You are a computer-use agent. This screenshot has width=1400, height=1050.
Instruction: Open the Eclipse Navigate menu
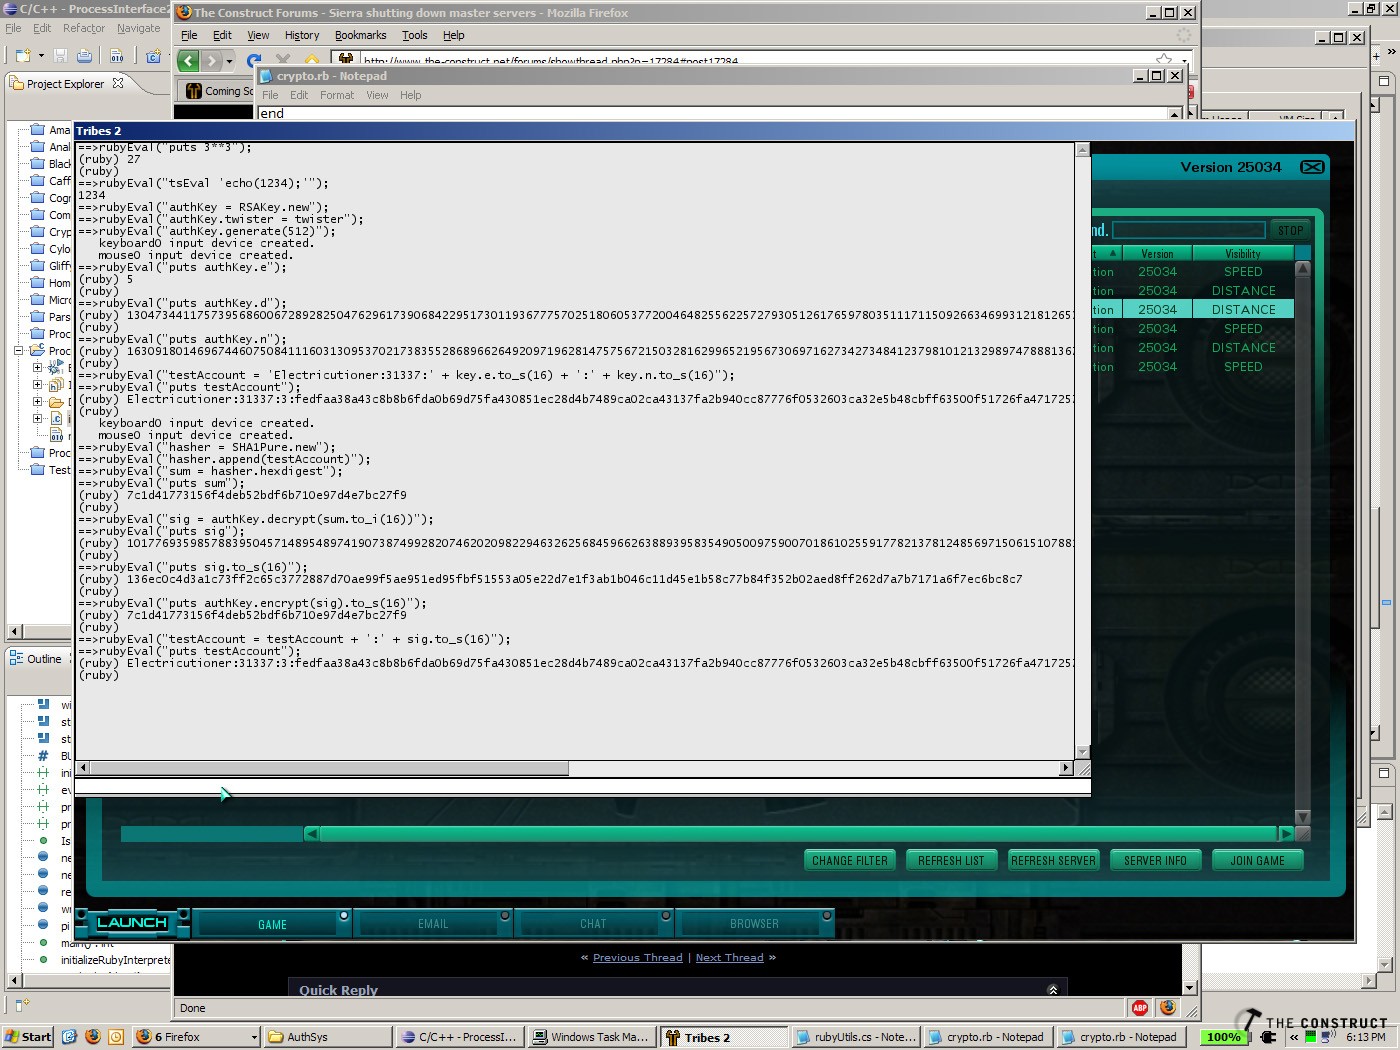pyautogui.click(x=138, y=28)
